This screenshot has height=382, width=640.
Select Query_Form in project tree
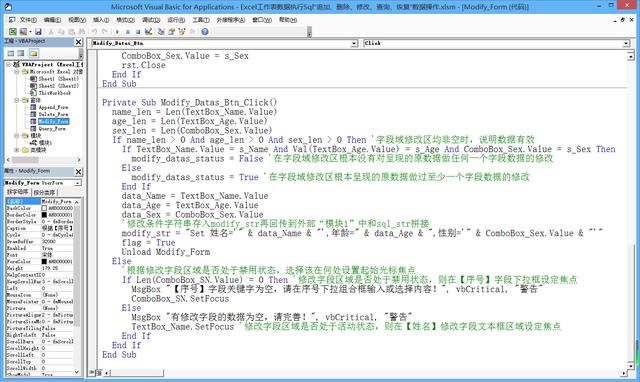tap(52, 129)
